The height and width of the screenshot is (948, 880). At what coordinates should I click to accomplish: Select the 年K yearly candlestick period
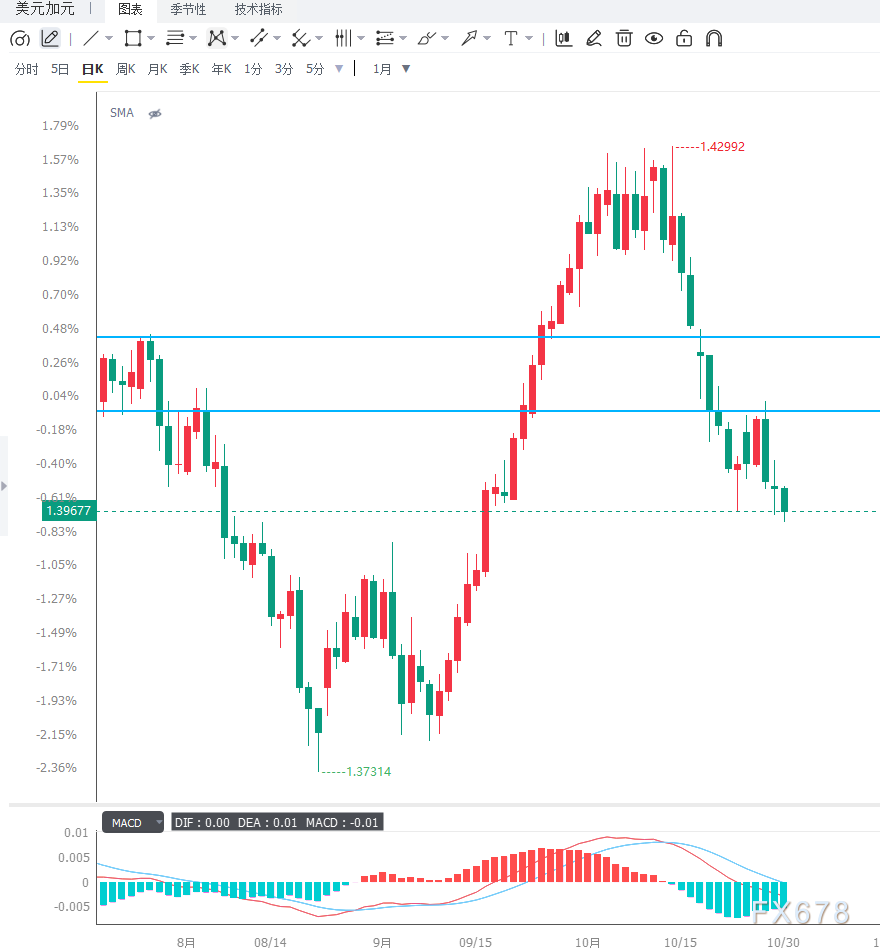(221, 70)
